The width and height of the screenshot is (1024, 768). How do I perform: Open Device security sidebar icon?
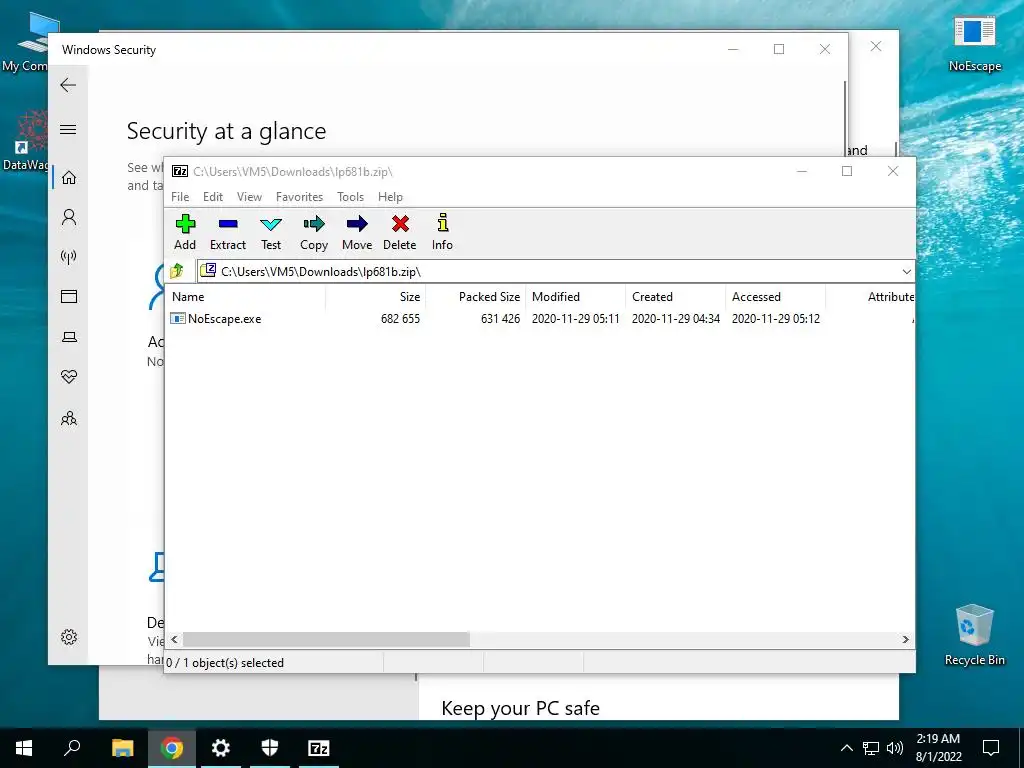[69, 337]
